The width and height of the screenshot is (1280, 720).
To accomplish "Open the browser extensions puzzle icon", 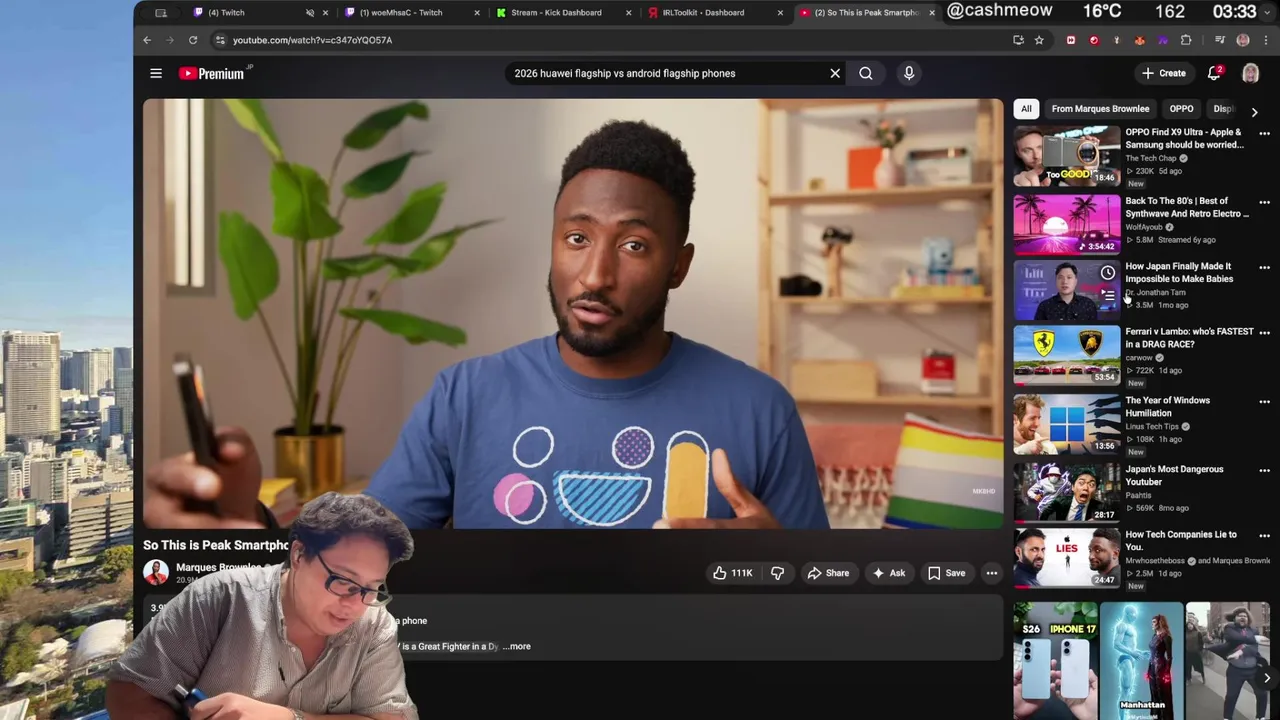I will [1186, 40].
